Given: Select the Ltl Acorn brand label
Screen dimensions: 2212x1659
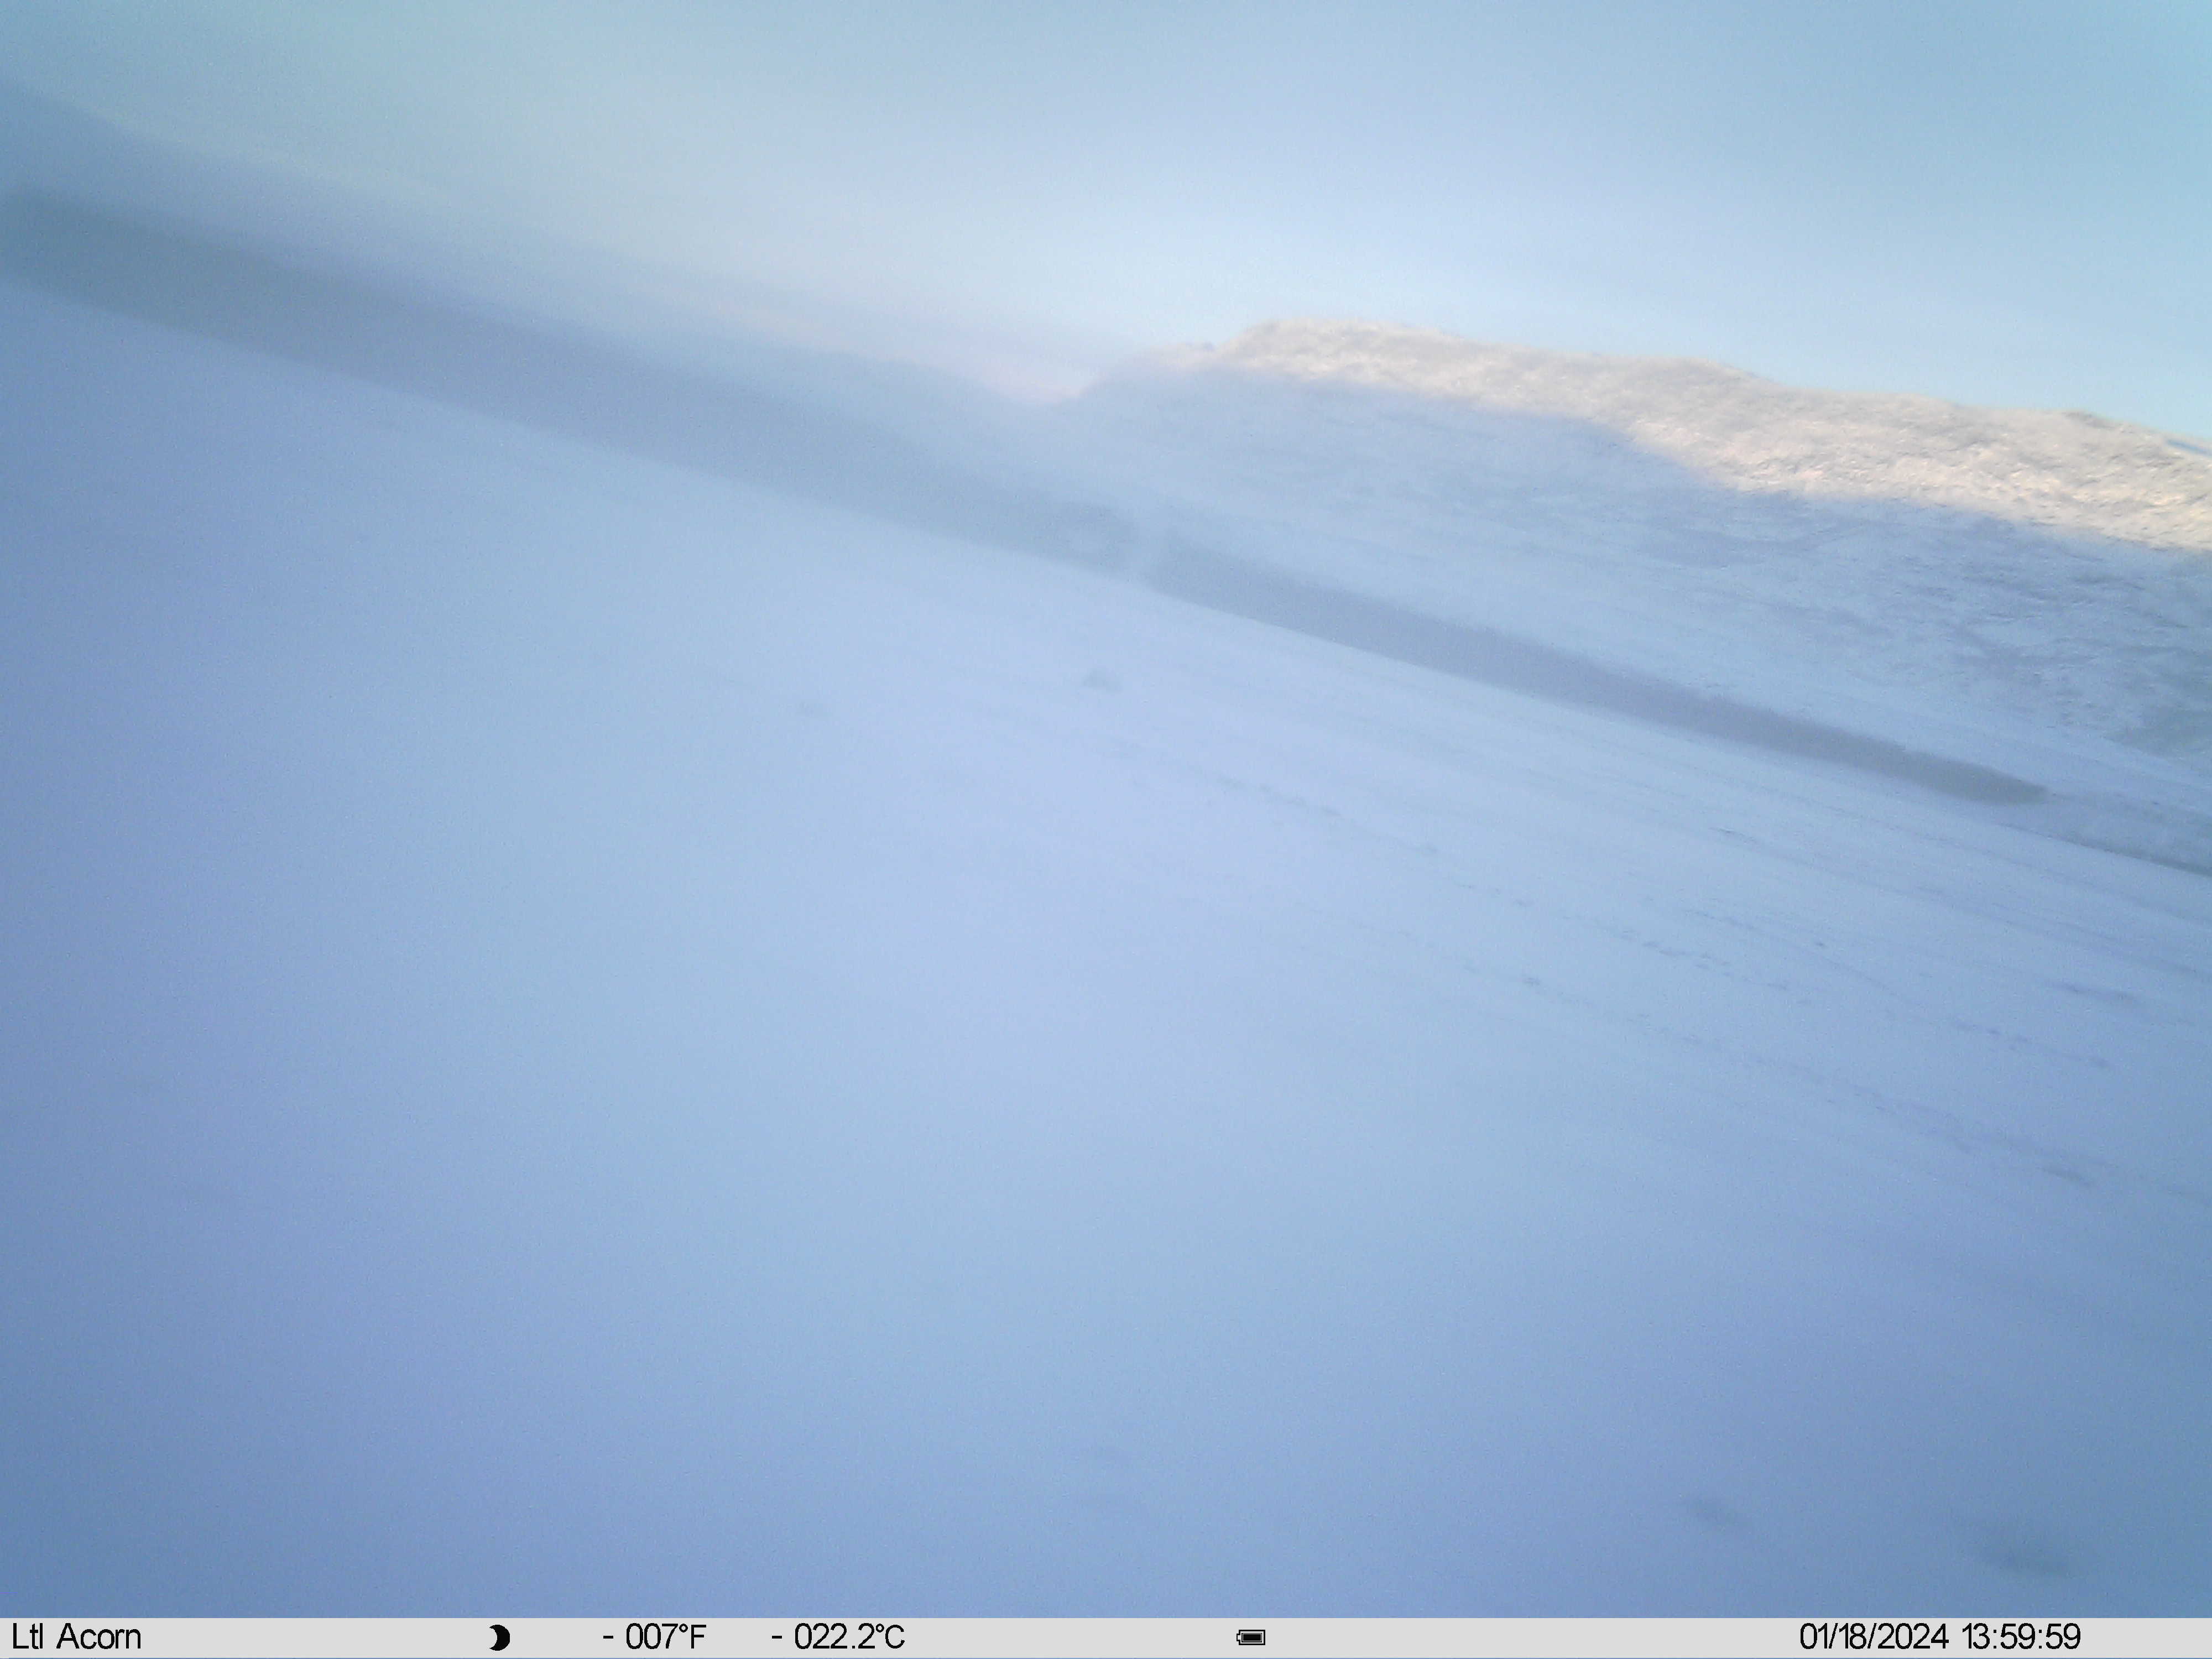Looking at the screenshot, I should coord(76,1637).
